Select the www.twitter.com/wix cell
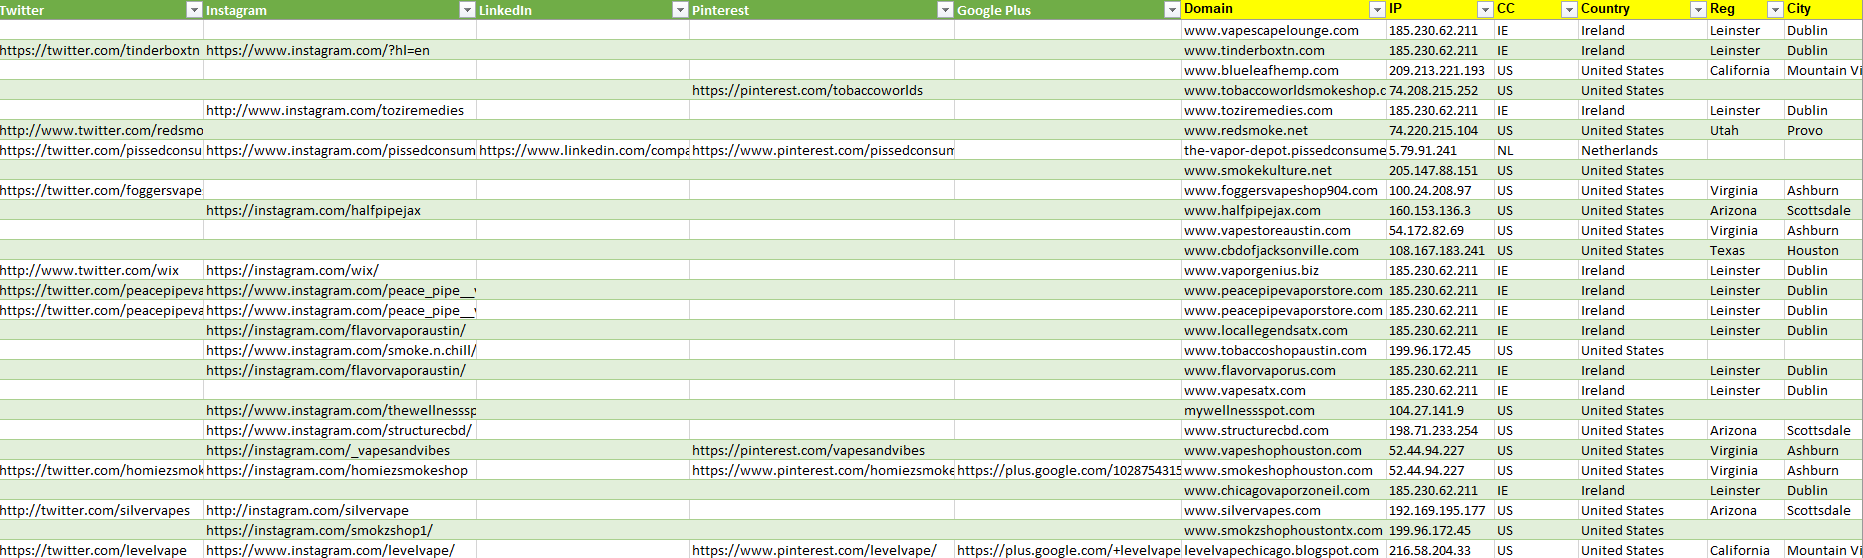Screen dimensions: 1863x558 tap(101, 270)
